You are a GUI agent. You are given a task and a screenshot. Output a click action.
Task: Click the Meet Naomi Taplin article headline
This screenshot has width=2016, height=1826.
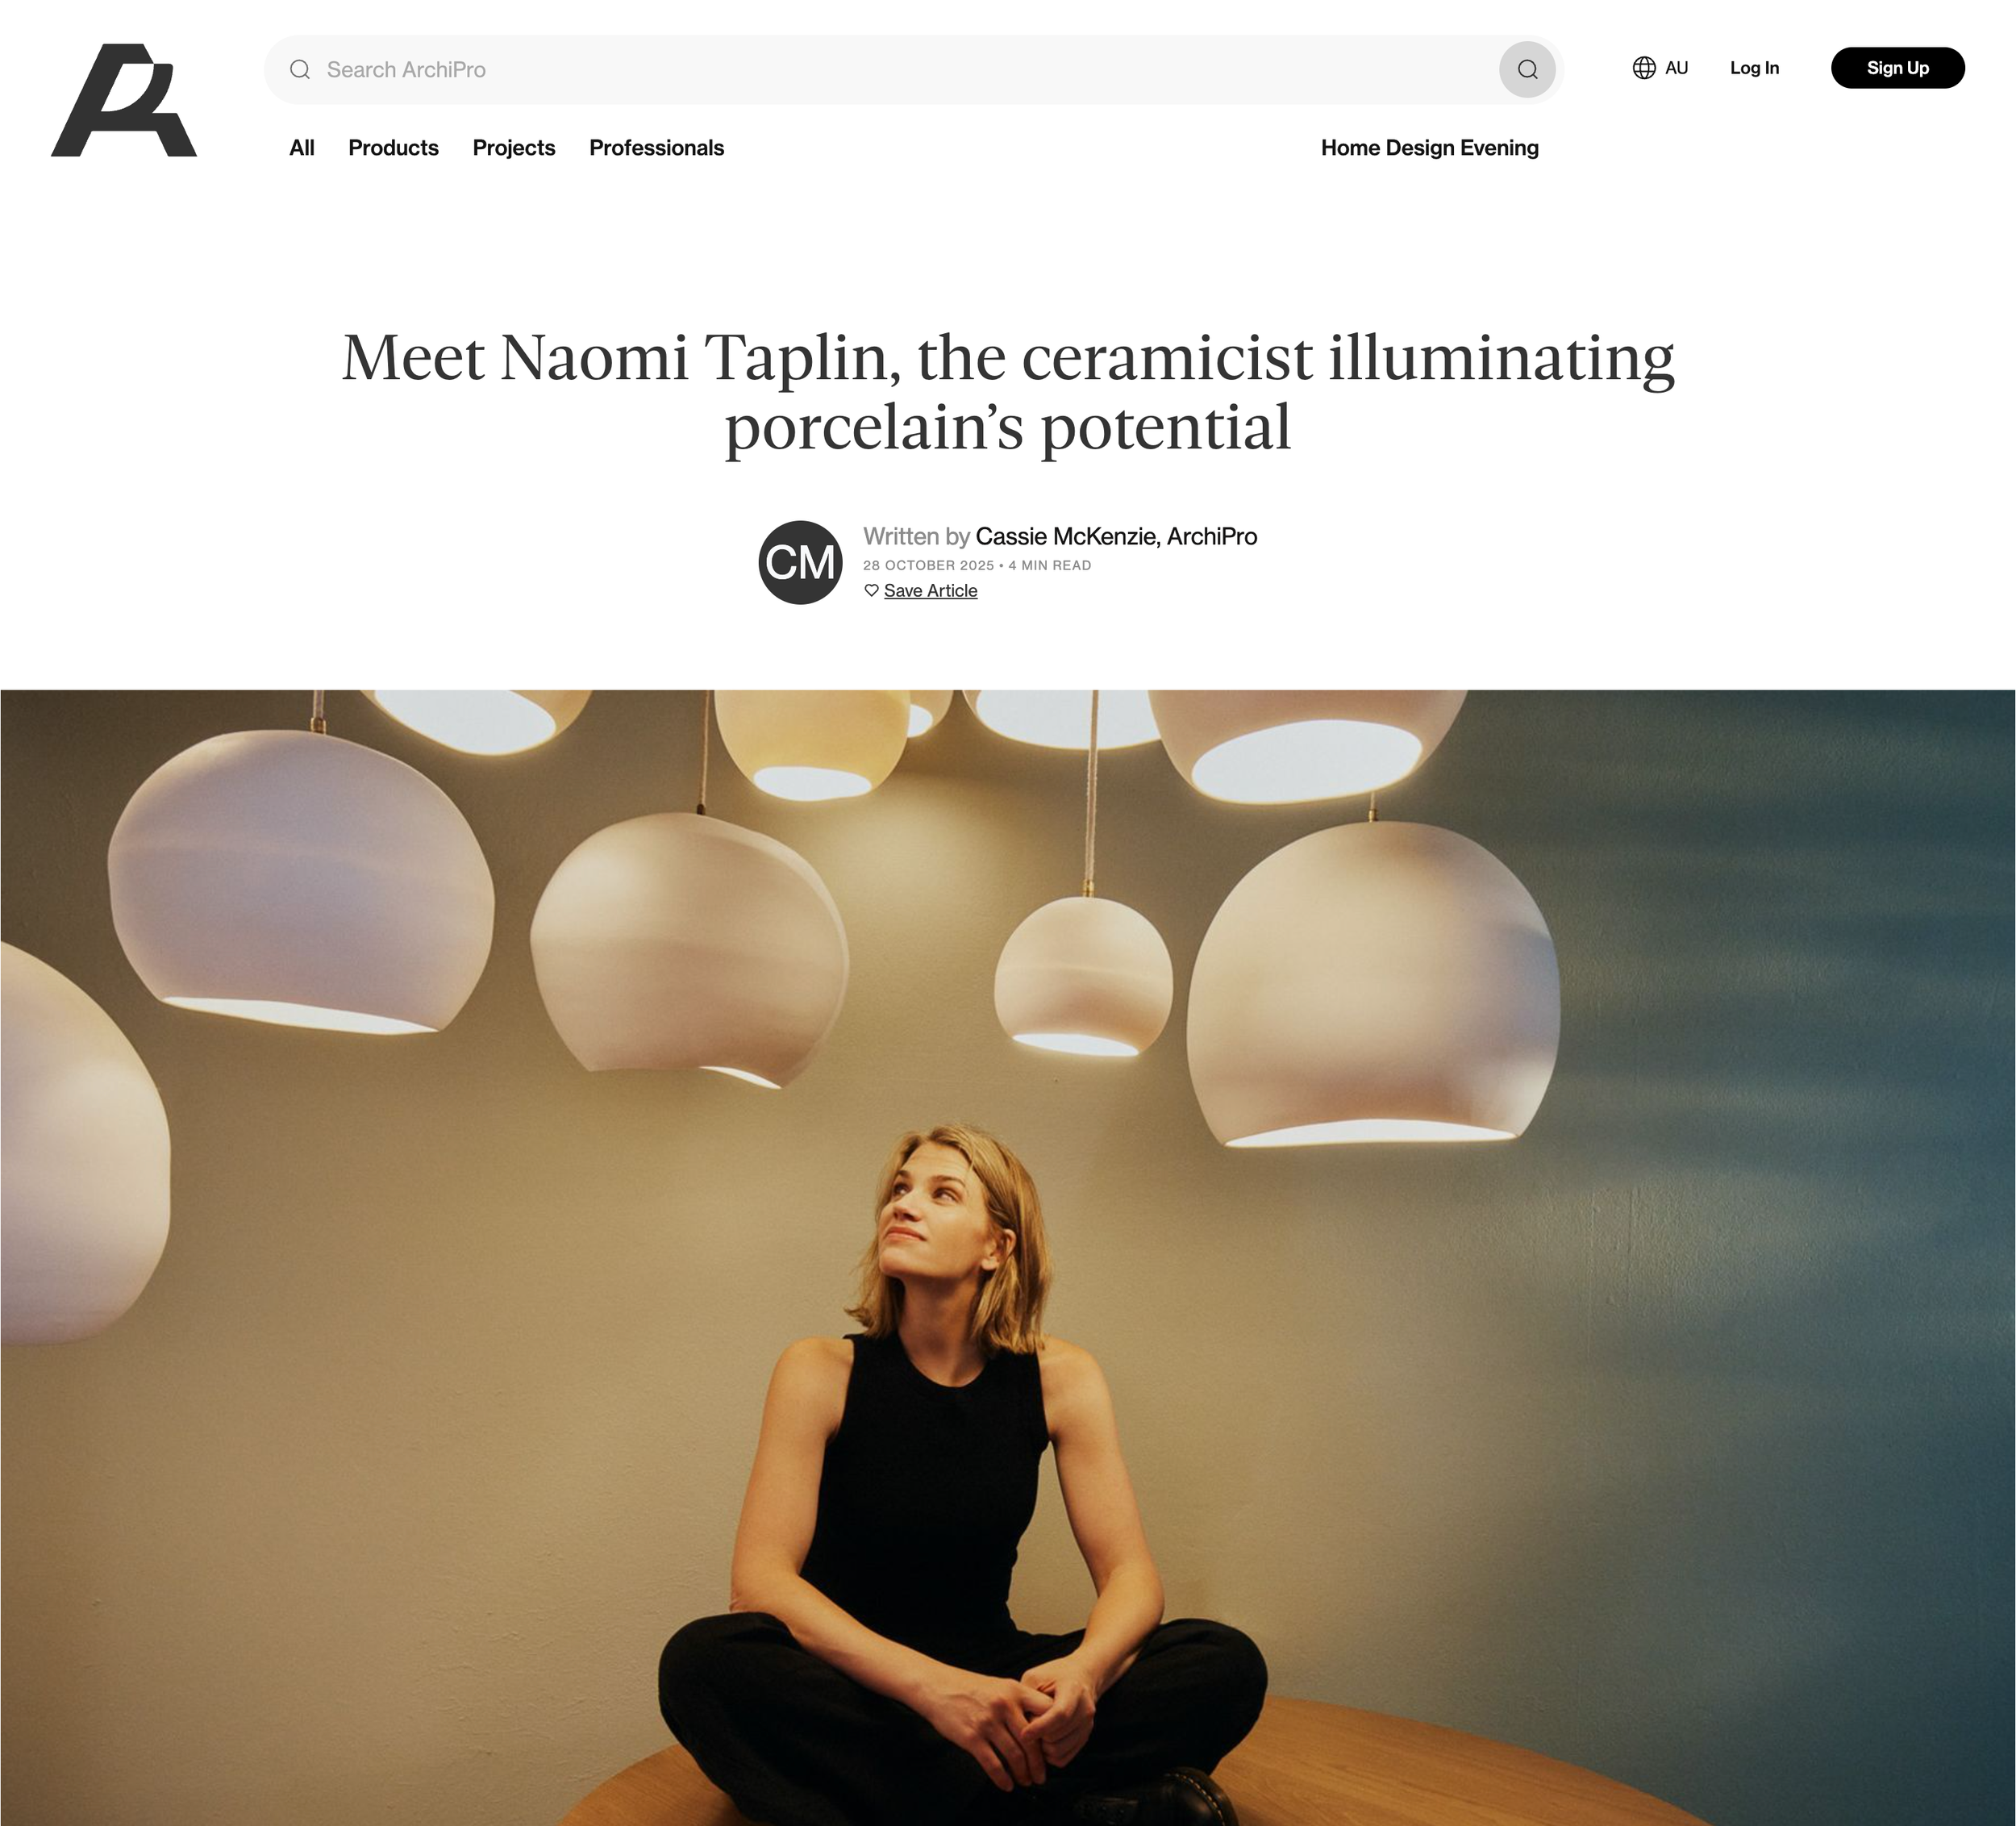click(x=1008, y=392)
